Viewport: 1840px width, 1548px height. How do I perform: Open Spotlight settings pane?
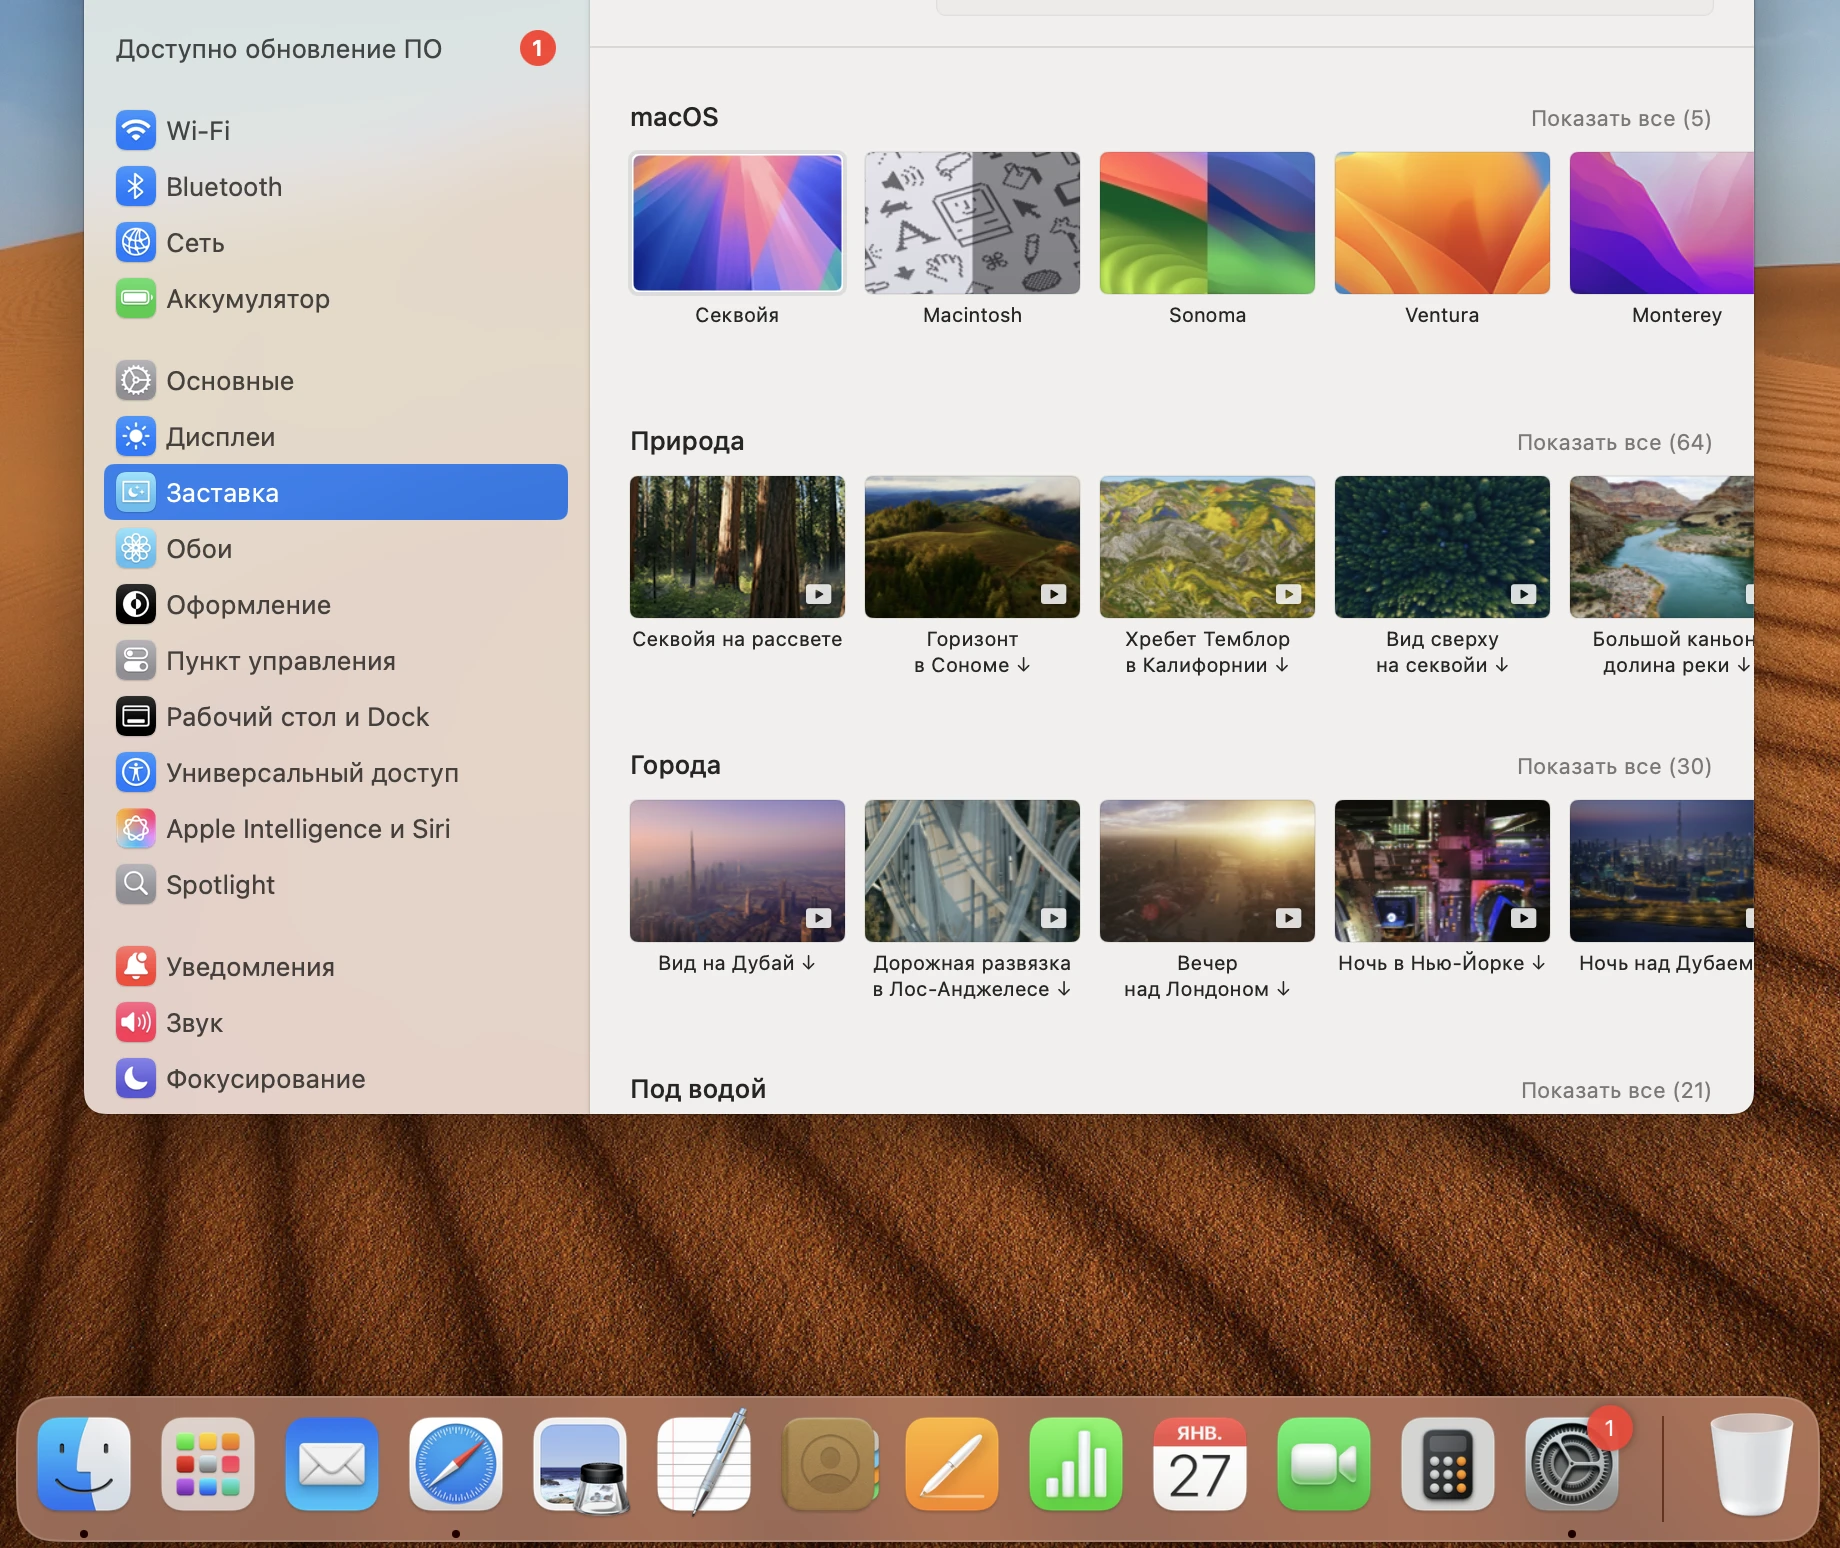335,885
